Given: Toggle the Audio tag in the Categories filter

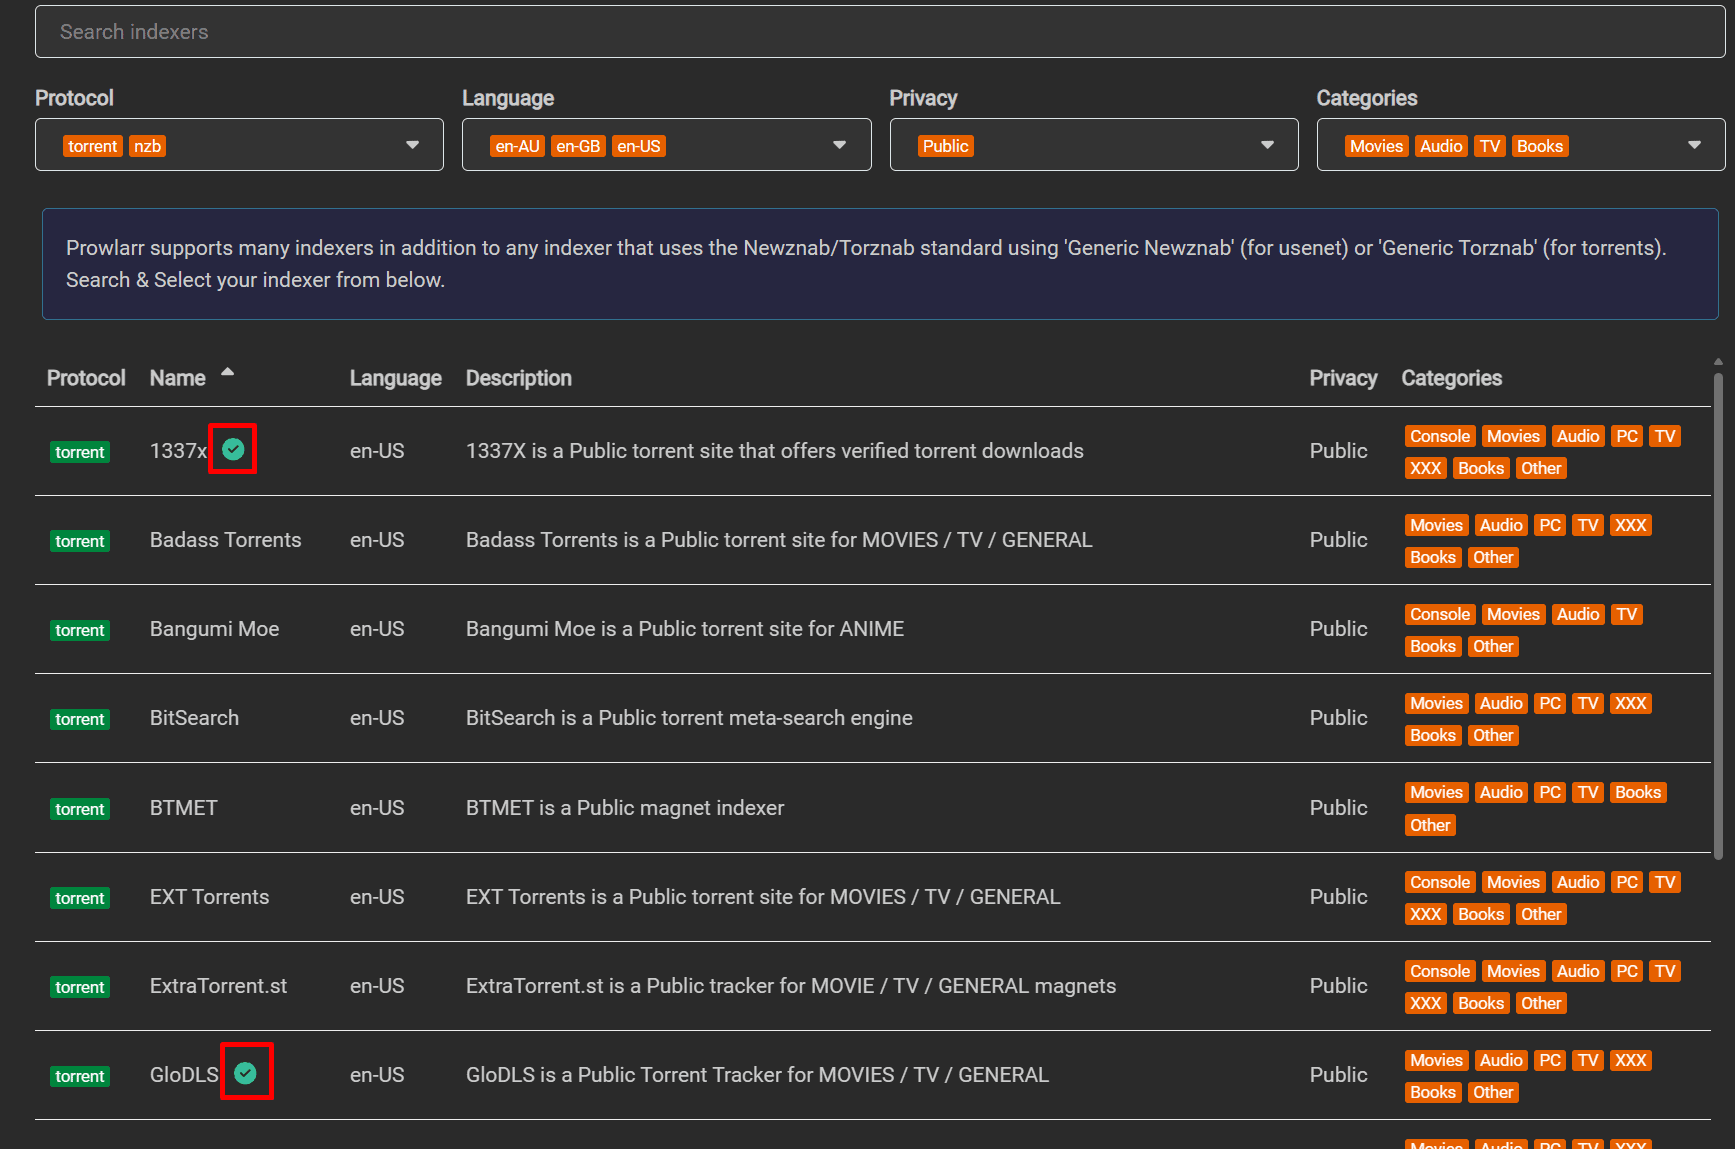Looking at the screenshot, I should point(1440,146).
